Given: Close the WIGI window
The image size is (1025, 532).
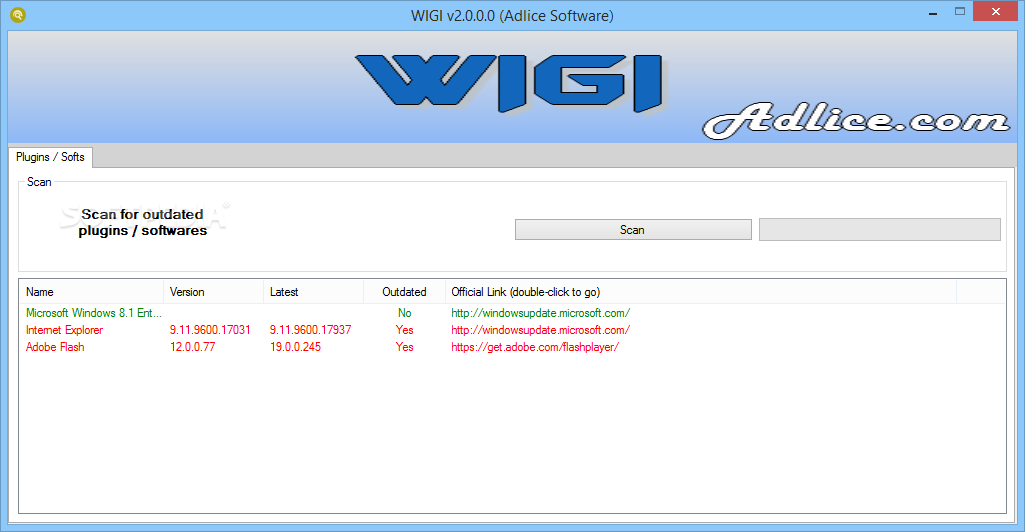Looking at the screenshot, I should tap(996, 12).
